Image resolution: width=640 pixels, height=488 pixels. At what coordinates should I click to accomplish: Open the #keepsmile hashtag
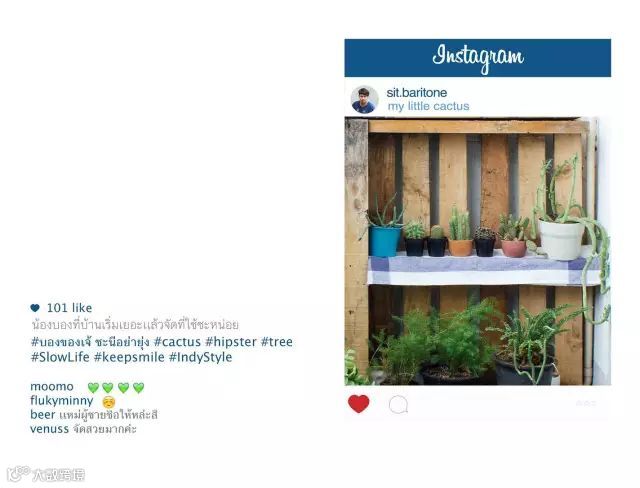pyautogui.click(x=129, y=357)
